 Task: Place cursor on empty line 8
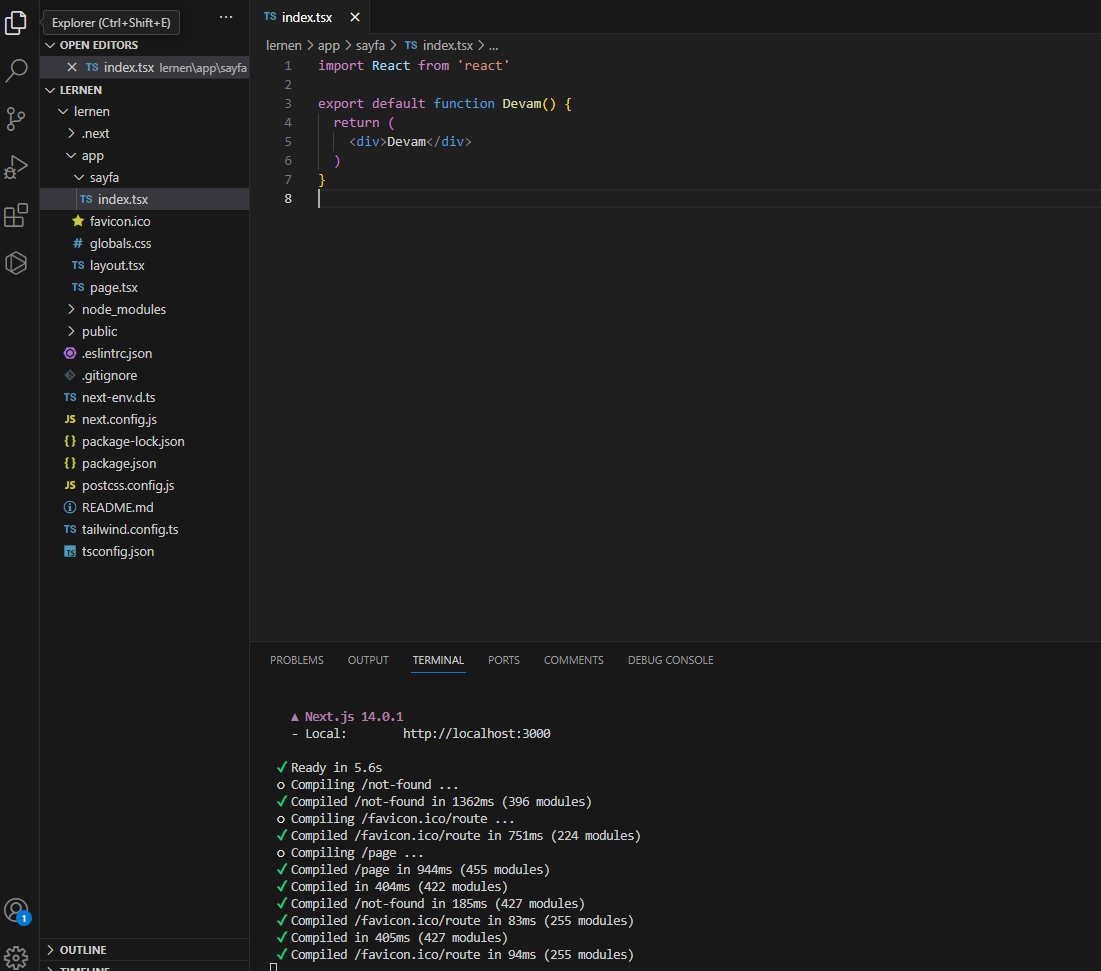click(x=709, y=199)
